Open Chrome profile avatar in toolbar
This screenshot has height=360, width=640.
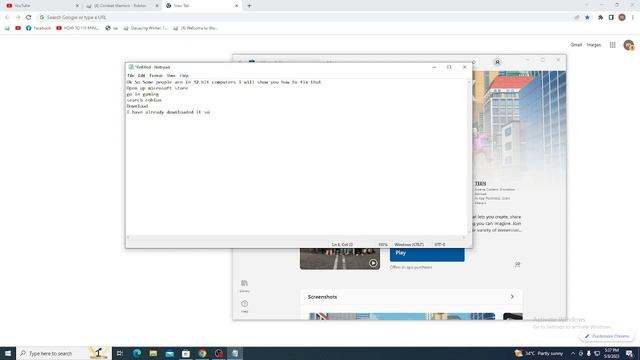(622, 17)
